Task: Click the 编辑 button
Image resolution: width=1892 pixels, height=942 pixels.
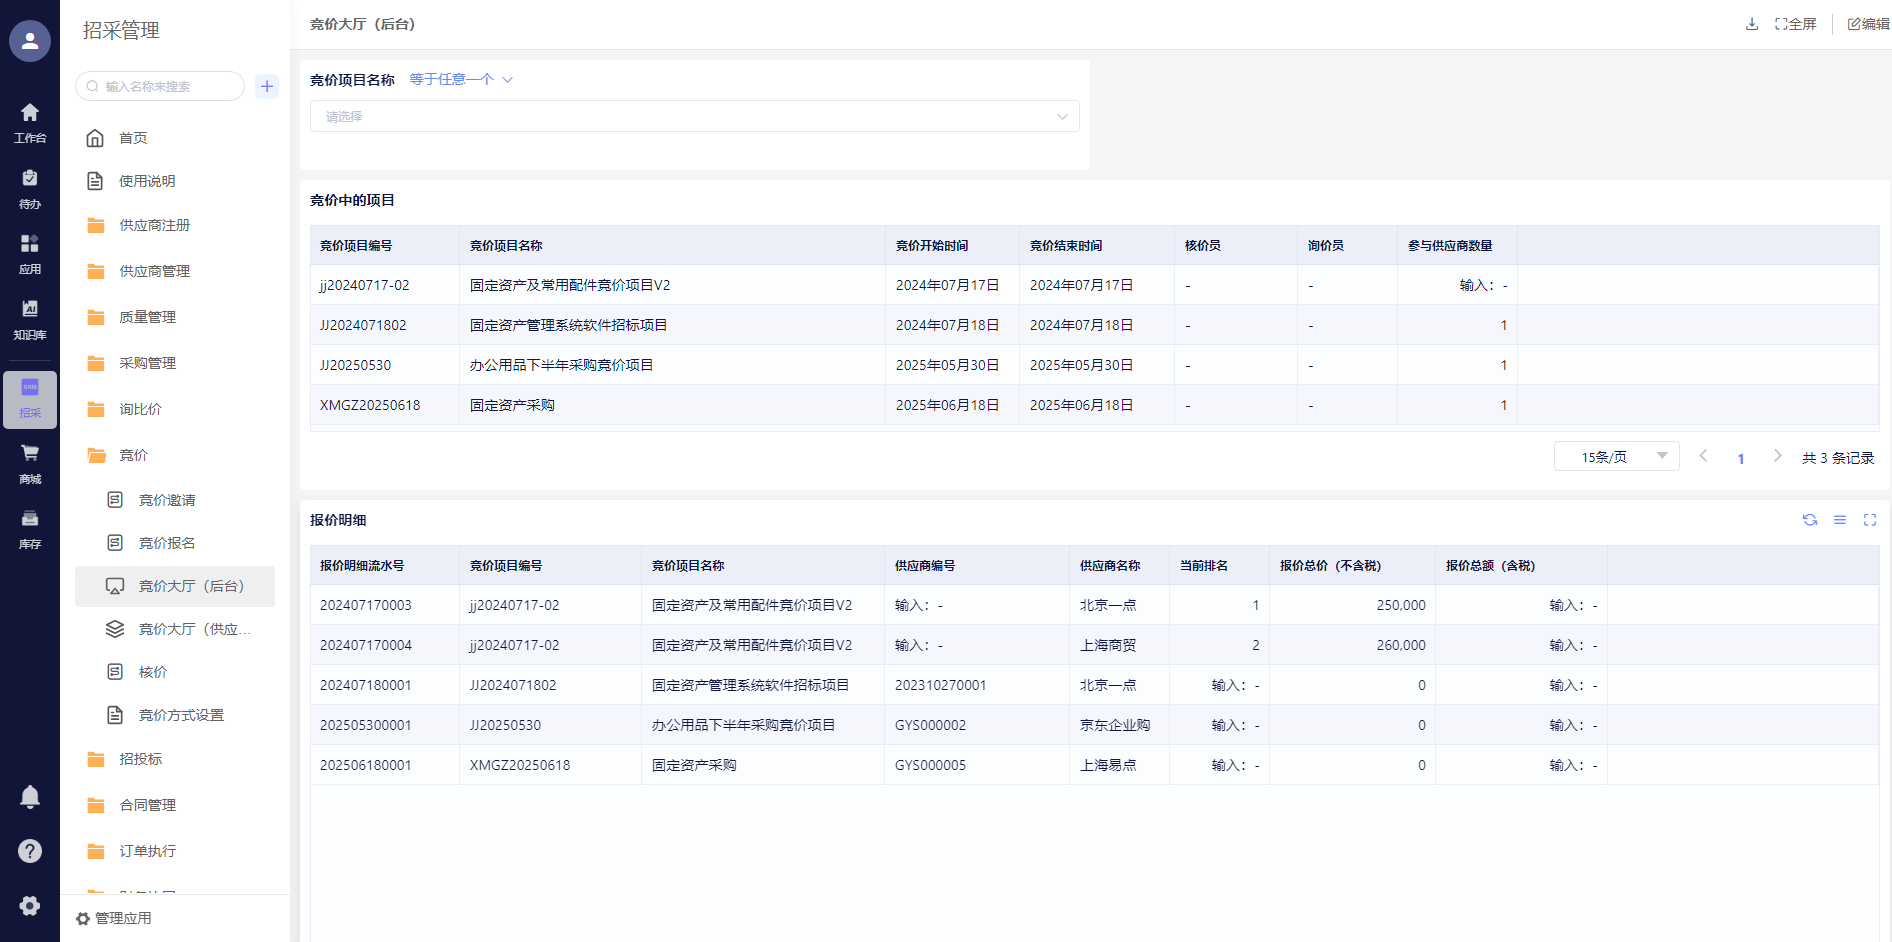Action: coord(1867,24)
